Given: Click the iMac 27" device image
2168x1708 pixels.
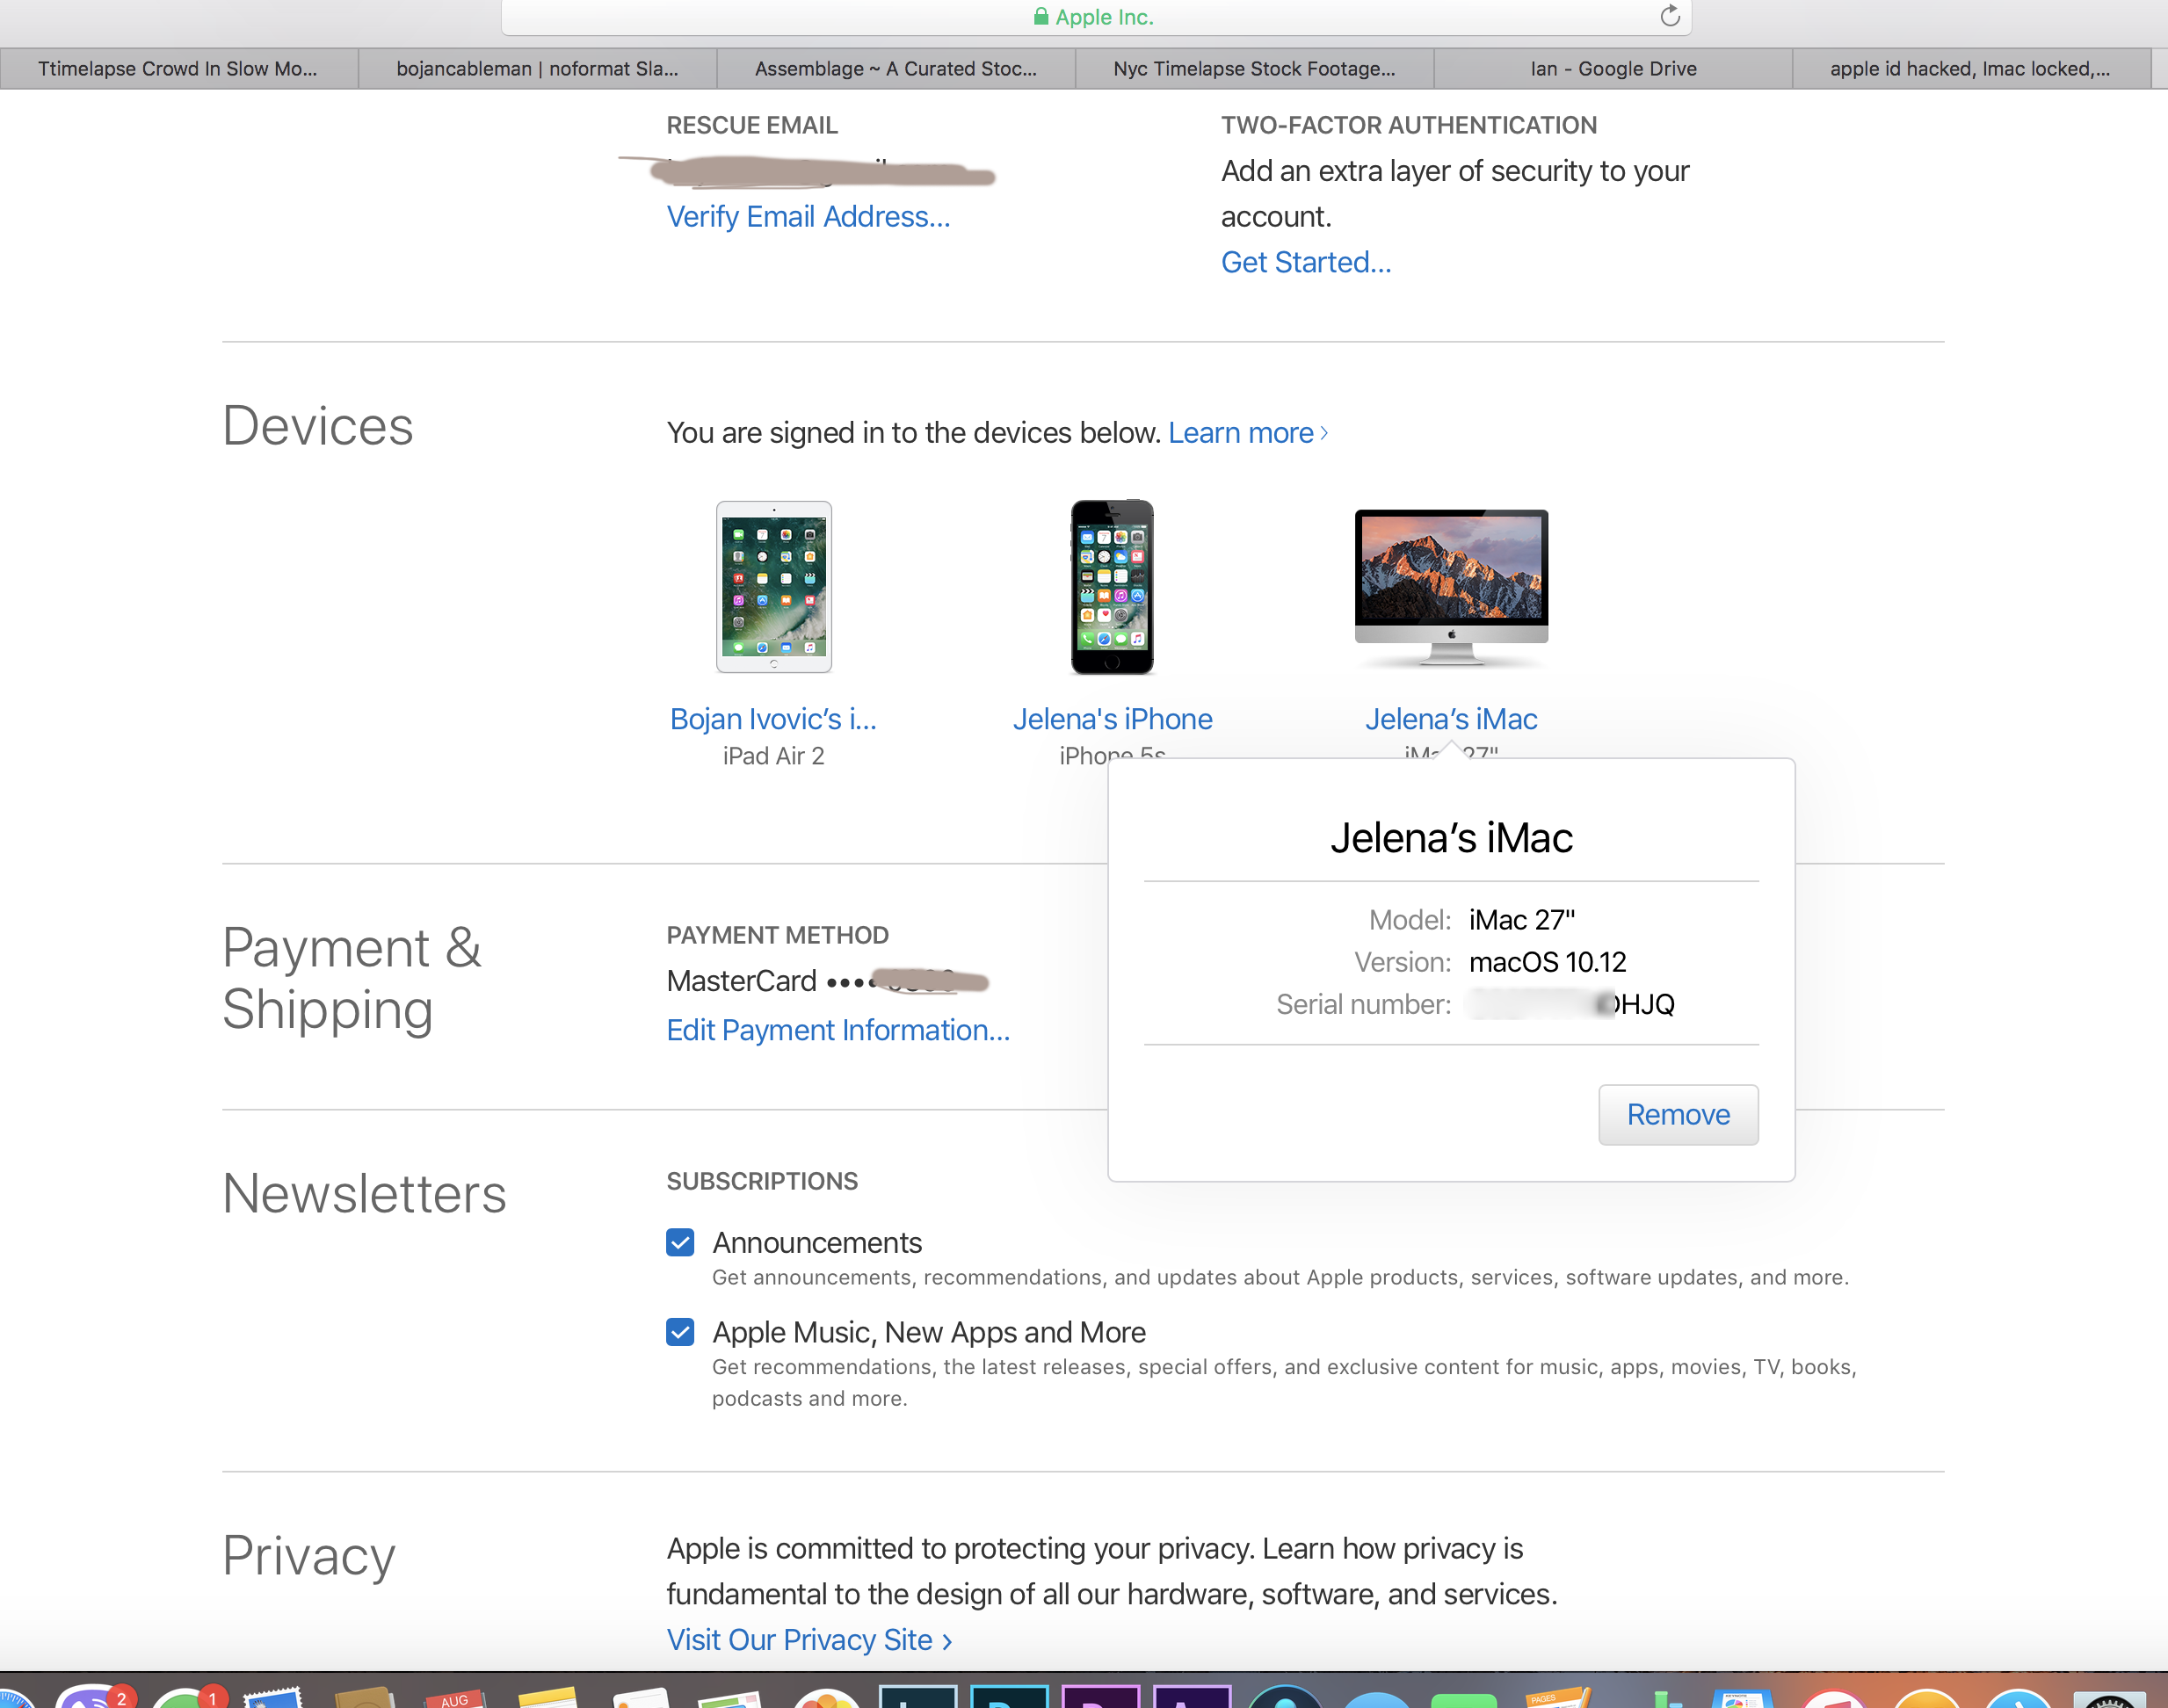Looking at the screenshot, I should (1450, 587).
